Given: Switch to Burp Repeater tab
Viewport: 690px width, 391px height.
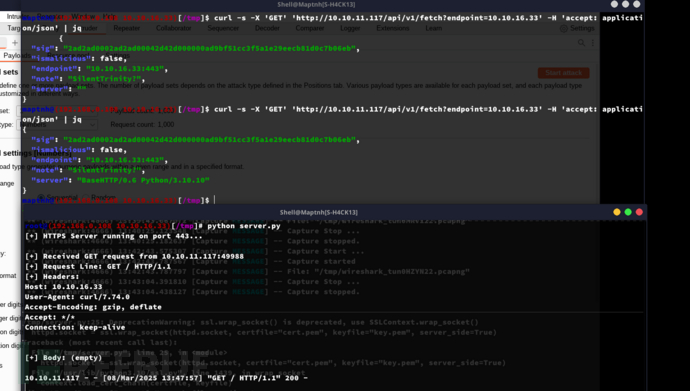Looking at the screenshot, I should [x=126, y=28].
